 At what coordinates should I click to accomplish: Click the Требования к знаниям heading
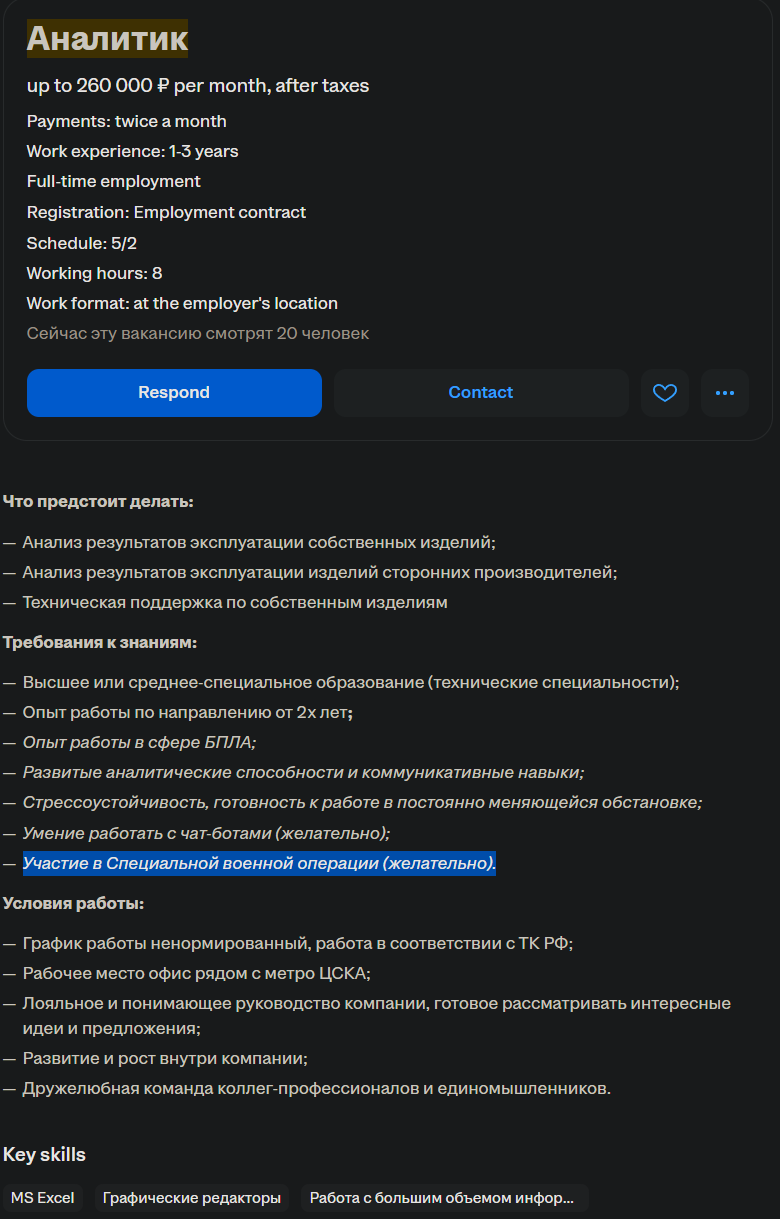(100, 642)
